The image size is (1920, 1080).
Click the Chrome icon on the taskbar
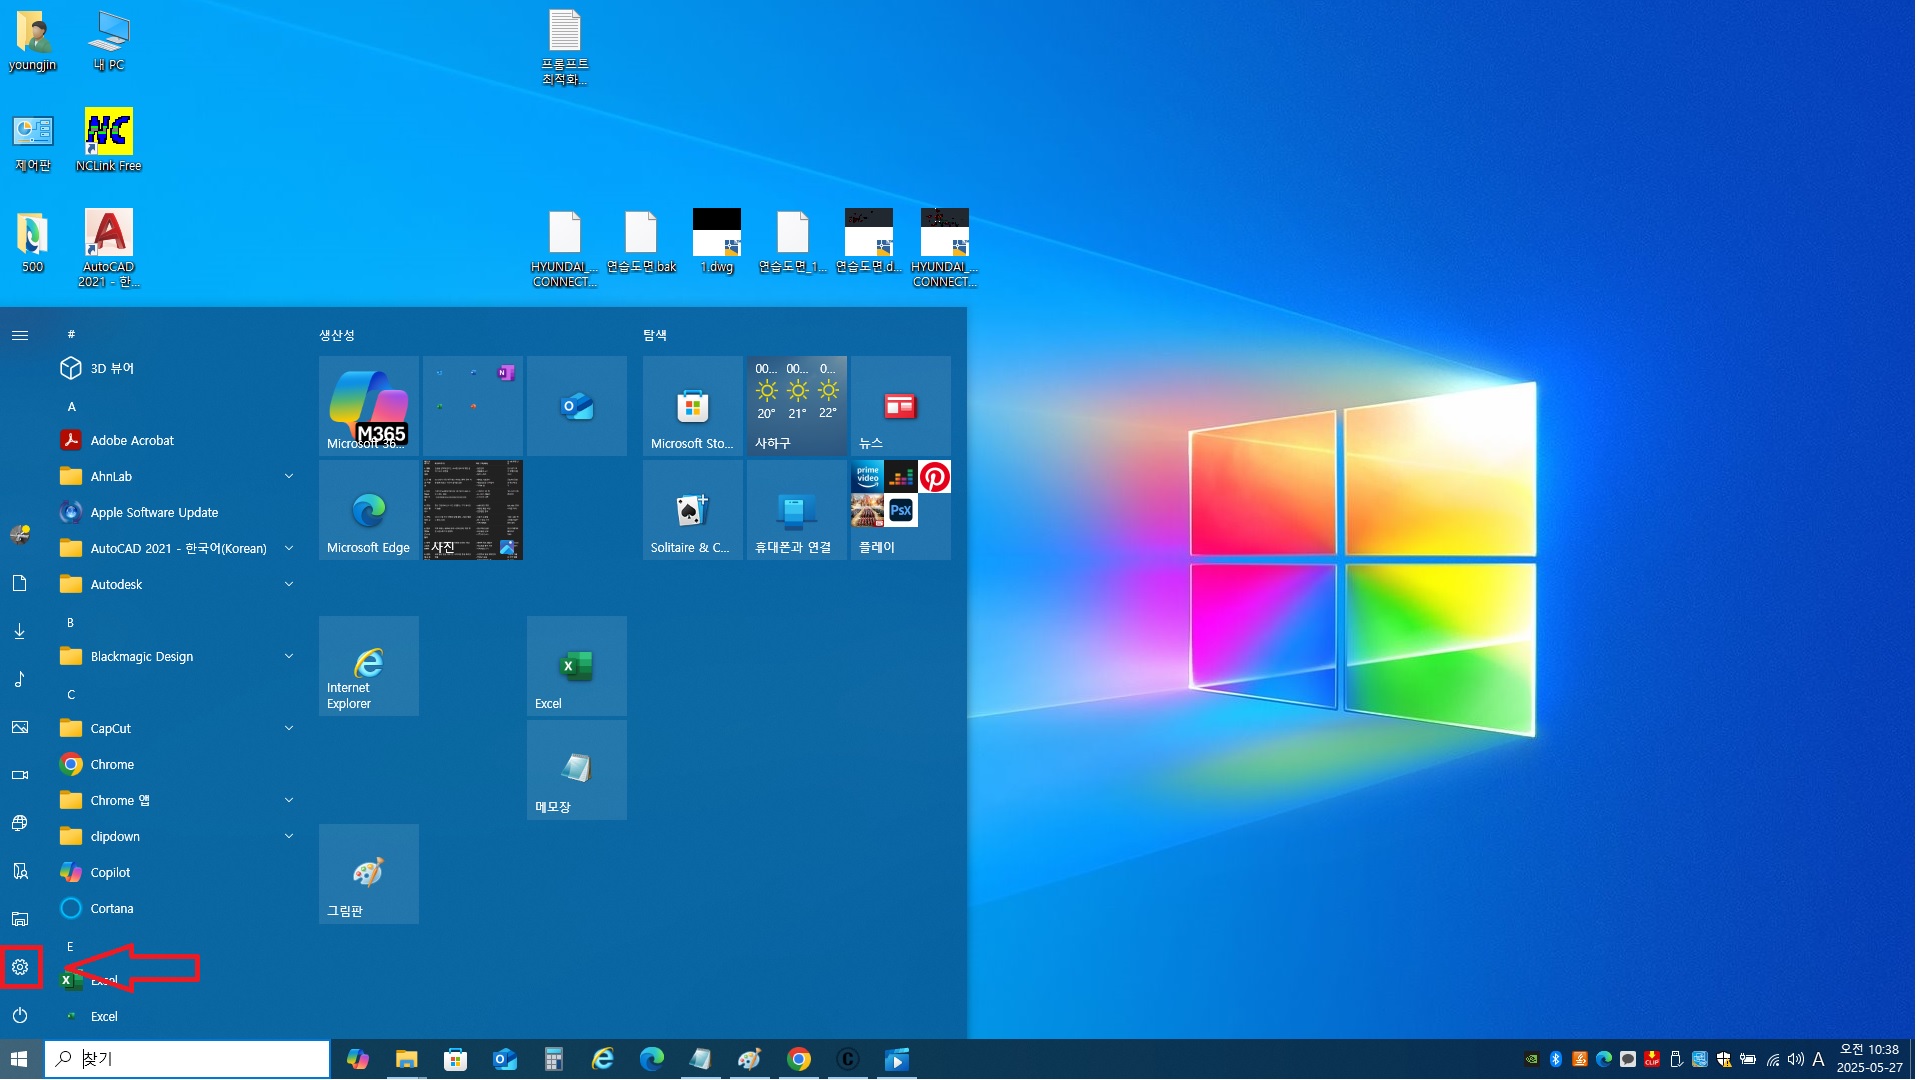coord(799,1059)
